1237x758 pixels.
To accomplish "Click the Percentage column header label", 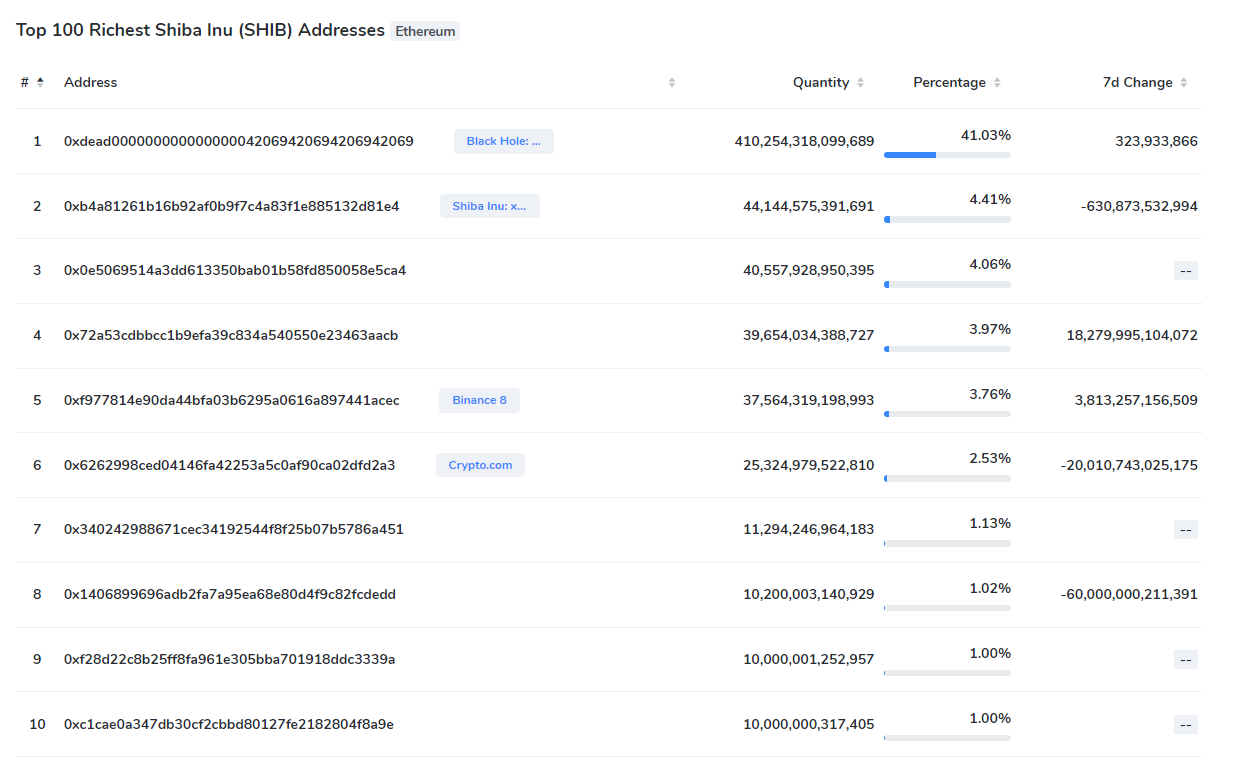I will coord(949,82).
